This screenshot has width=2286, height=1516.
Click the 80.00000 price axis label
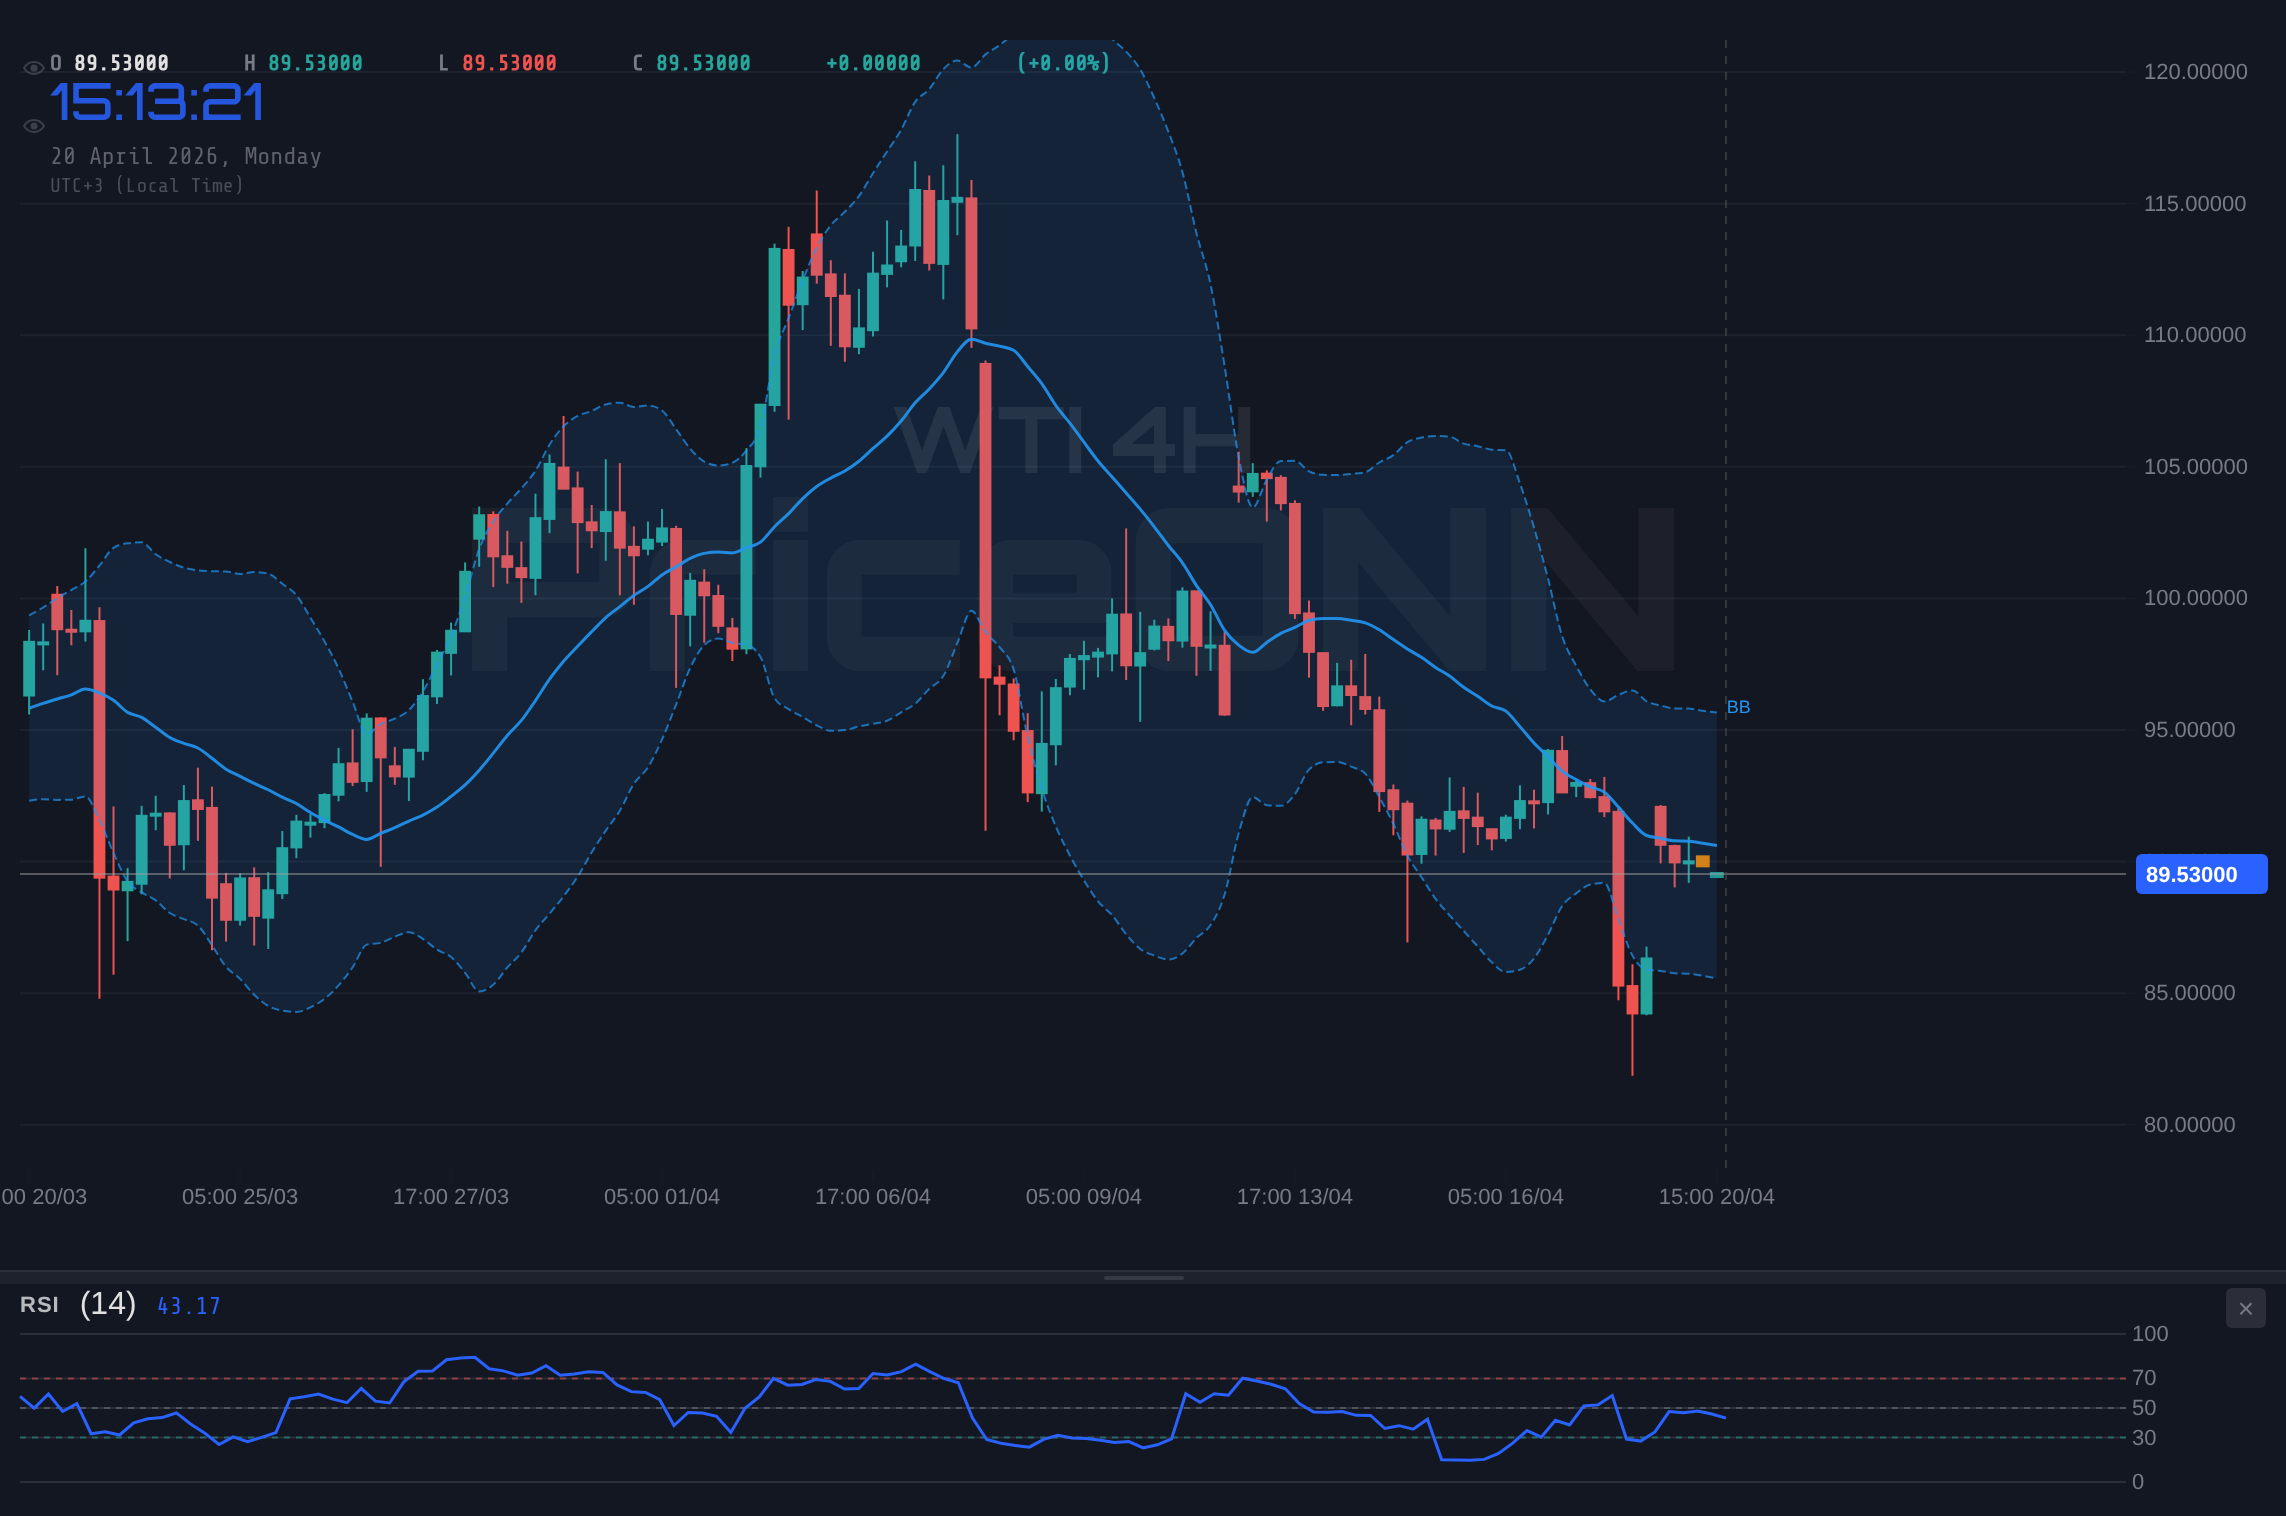2189,1125
